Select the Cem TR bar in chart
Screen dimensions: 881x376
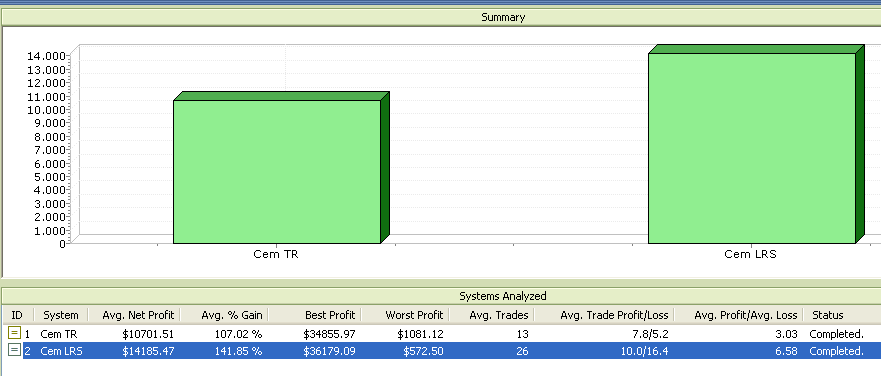pos(277,171)
